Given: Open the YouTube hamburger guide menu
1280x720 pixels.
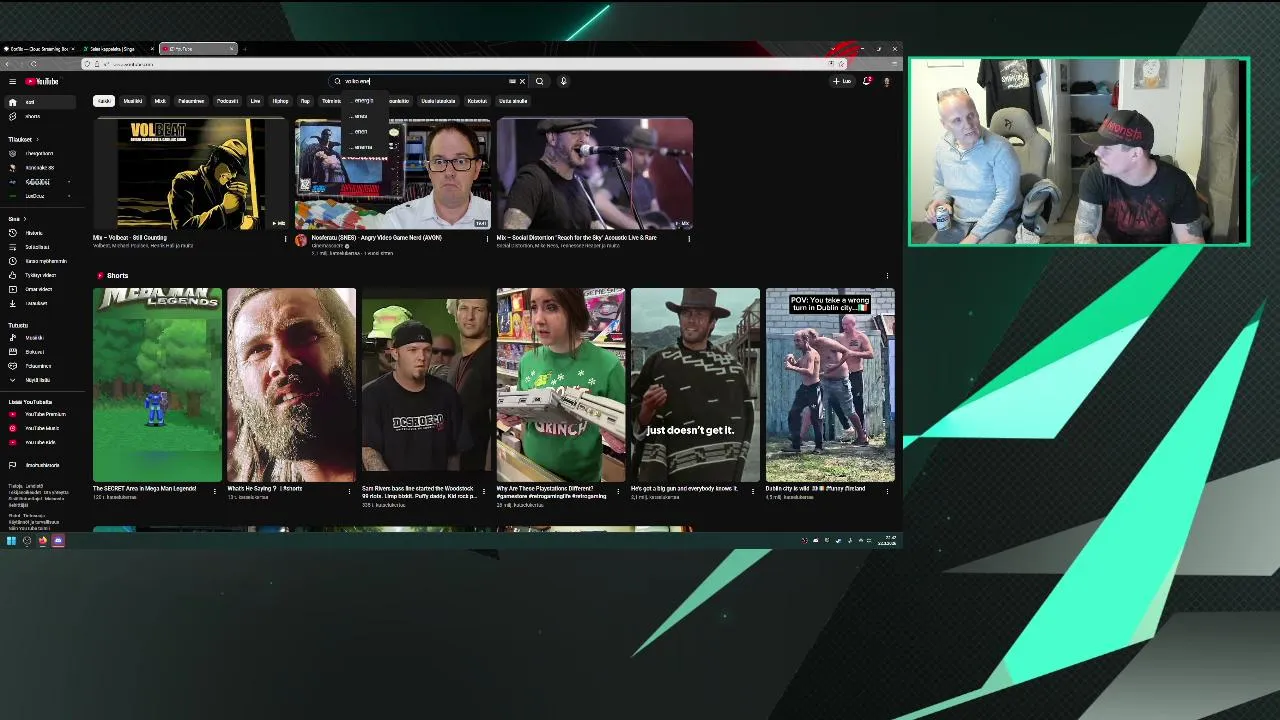Looking at the screenshot, I should click(x=12, y=81).
